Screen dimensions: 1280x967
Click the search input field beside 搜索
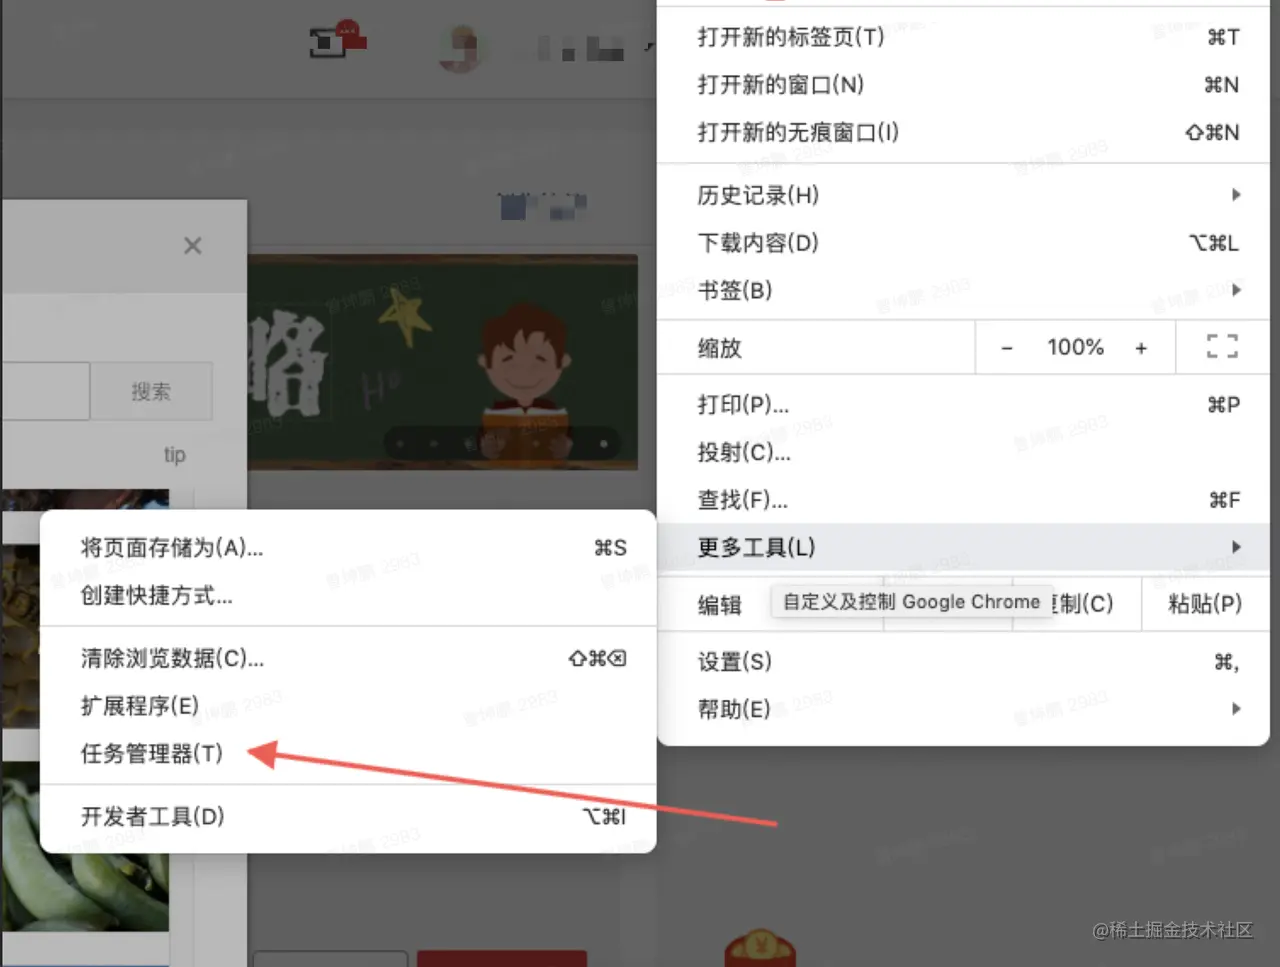45,391
